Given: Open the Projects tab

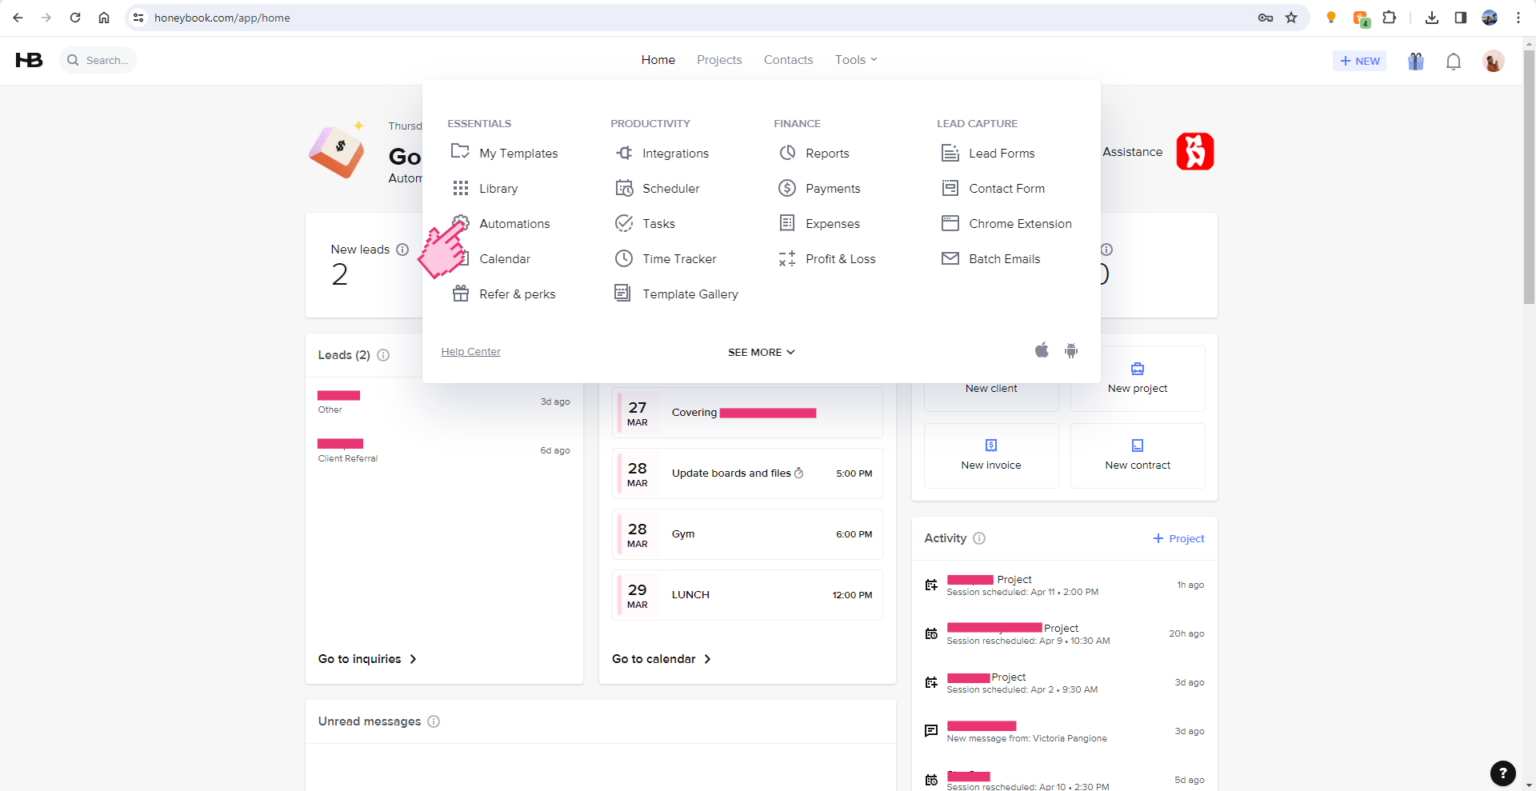Looking at the screenshot, I should 719,60.
